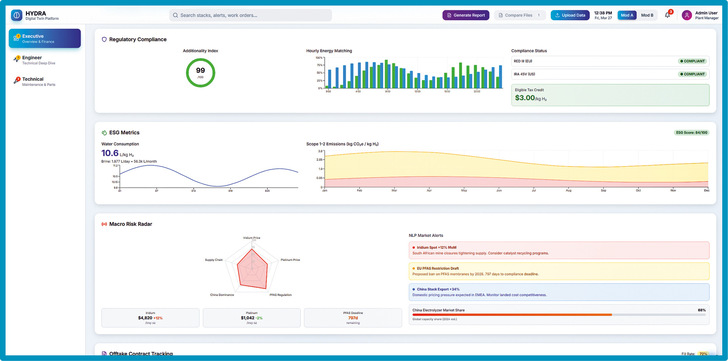Viewport: 728px width, 361px height.
Task: Click the water consumption line chart
Action: pyautogui.click(x=208, y=176)
